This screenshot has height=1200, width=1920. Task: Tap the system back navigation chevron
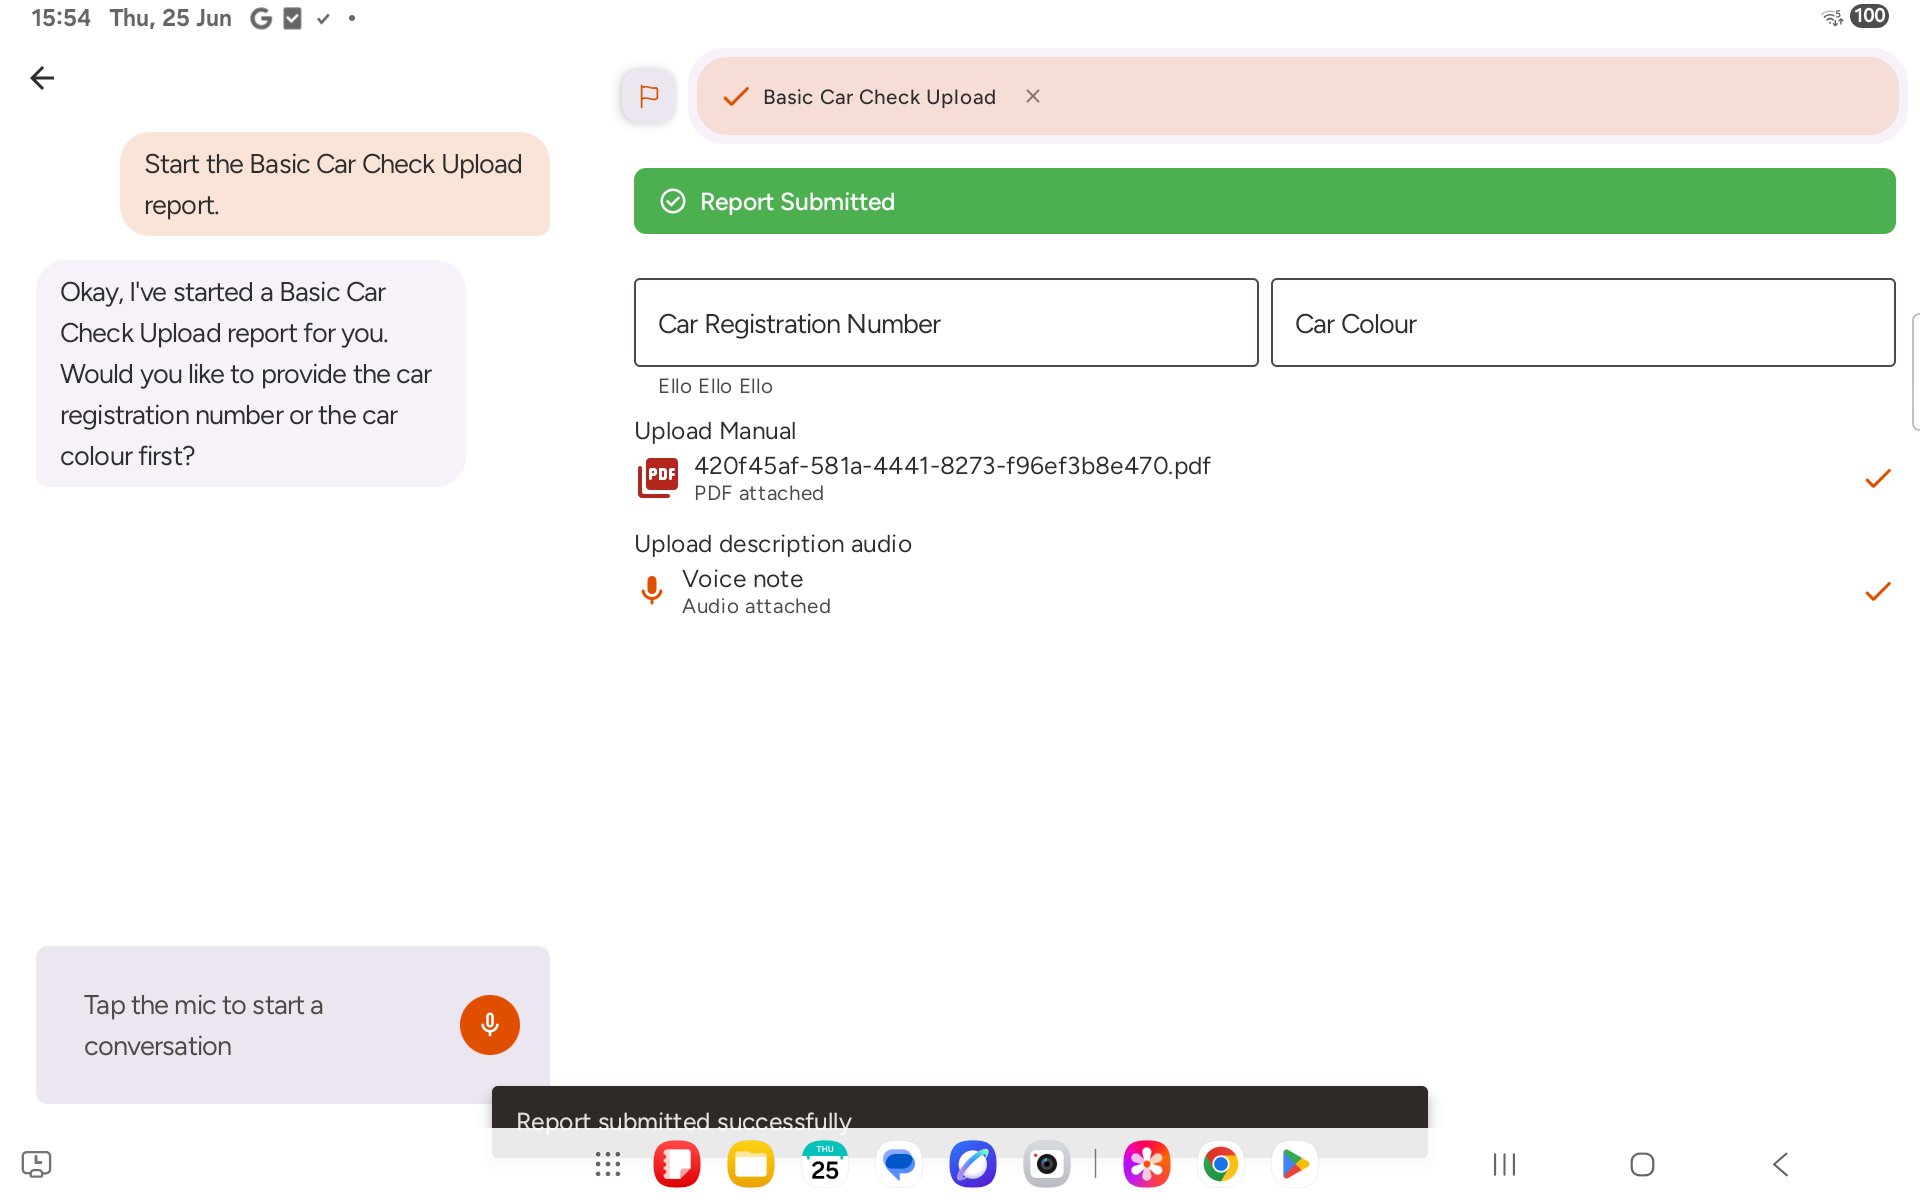point(1781,1164)
